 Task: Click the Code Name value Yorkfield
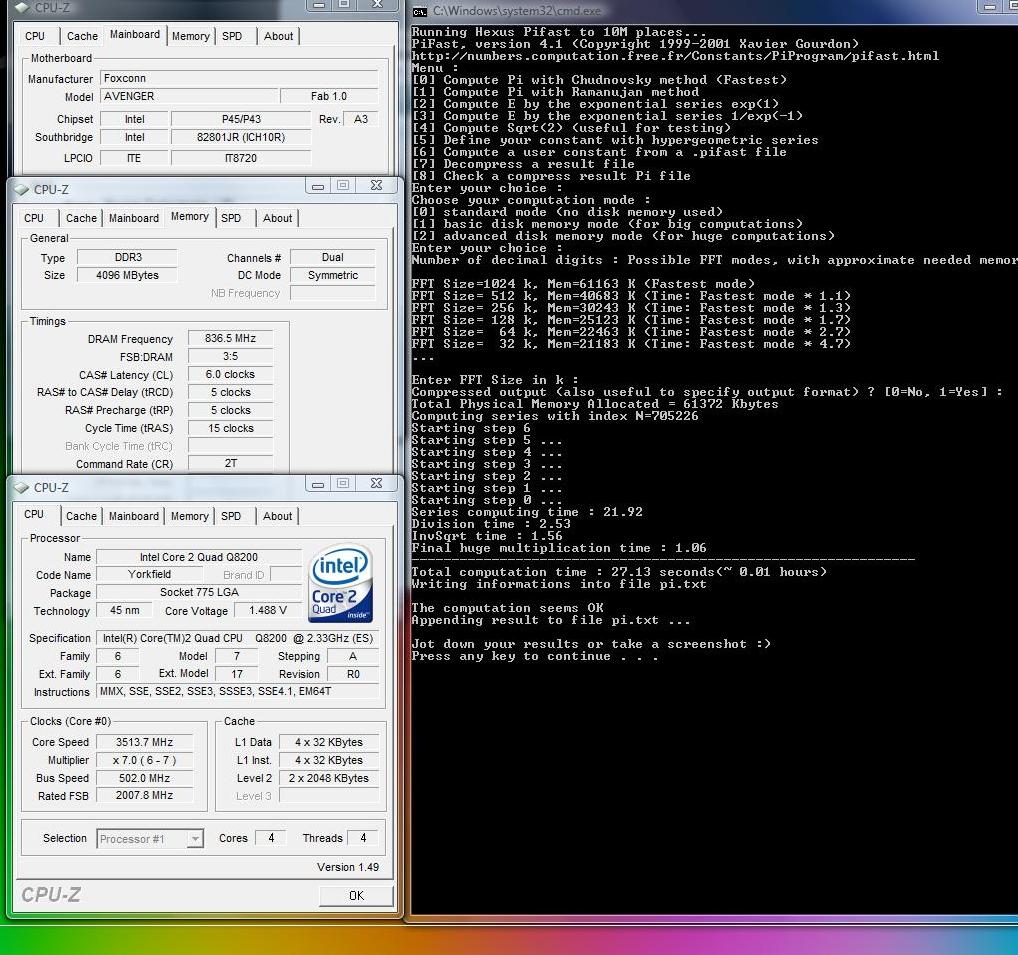coord(149,575)
